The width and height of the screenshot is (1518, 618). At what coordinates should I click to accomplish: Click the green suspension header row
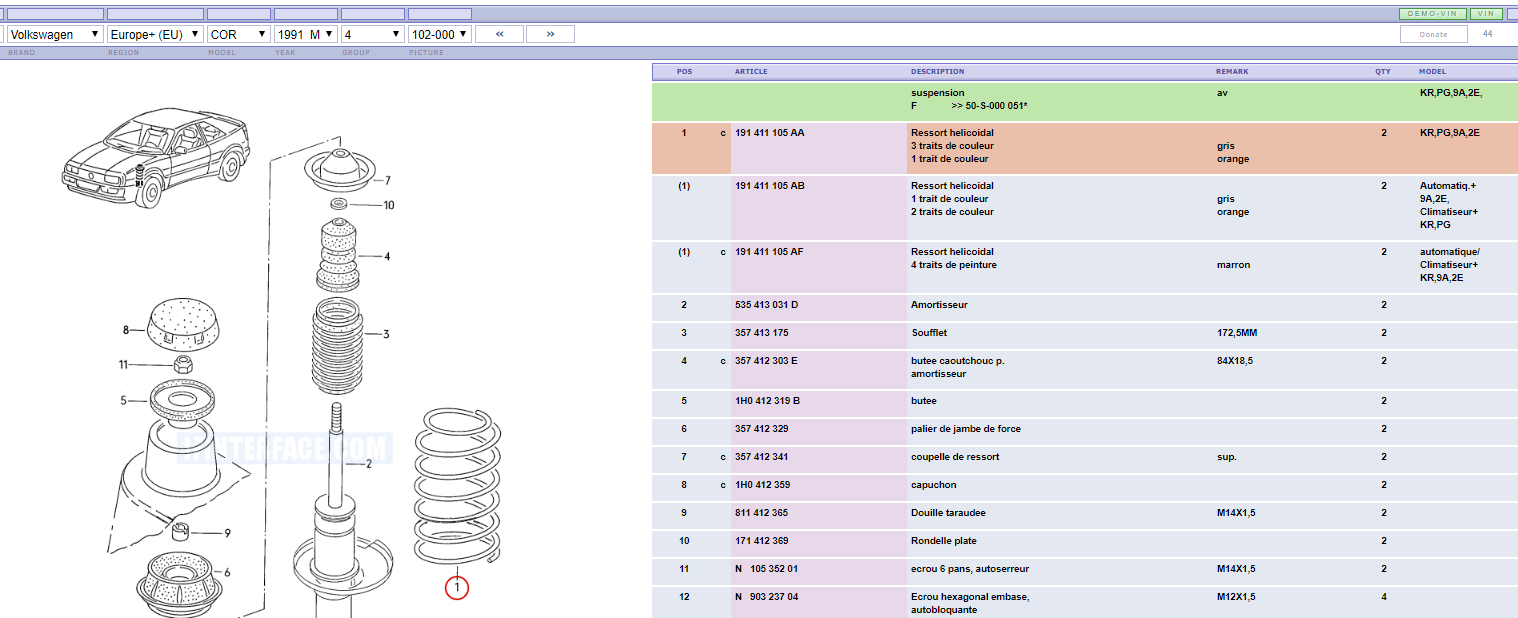tap(1085, 102)
